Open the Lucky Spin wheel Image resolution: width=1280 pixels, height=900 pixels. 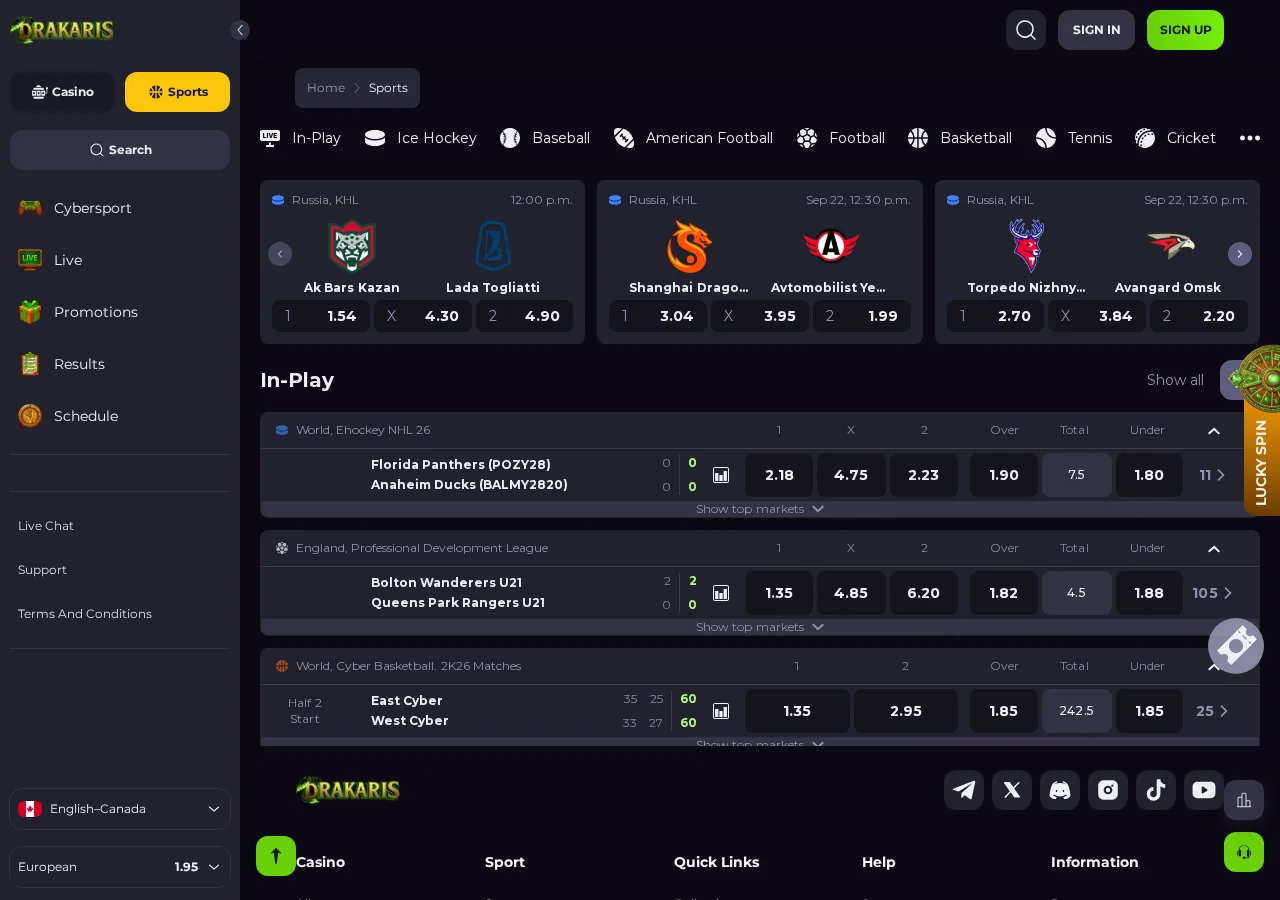coord(1261,430)
